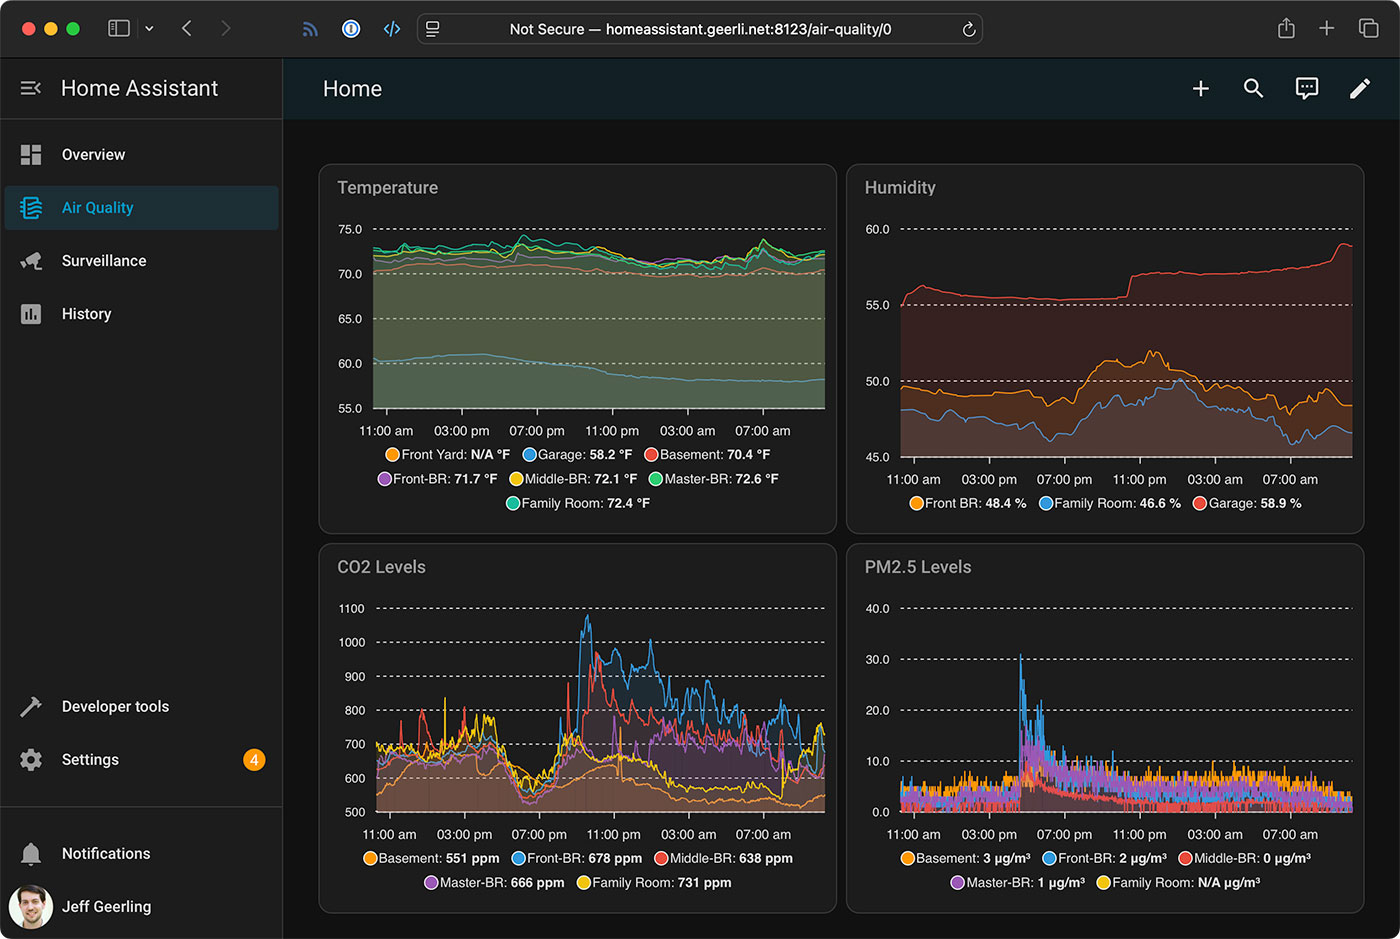Open the page reader icon in address bar

point(433,29)
